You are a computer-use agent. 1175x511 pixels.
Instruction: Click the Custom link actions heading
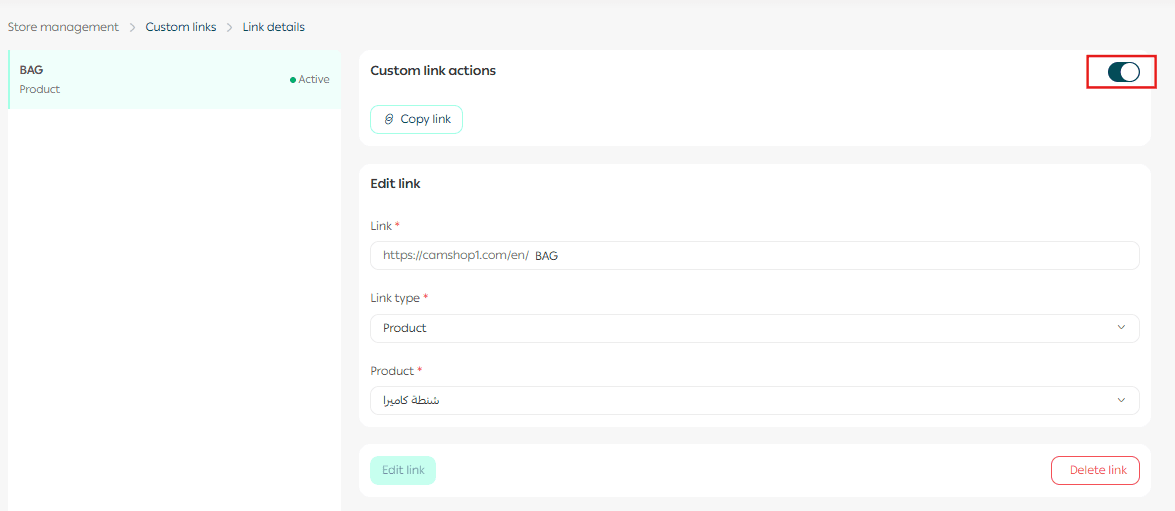433,71
